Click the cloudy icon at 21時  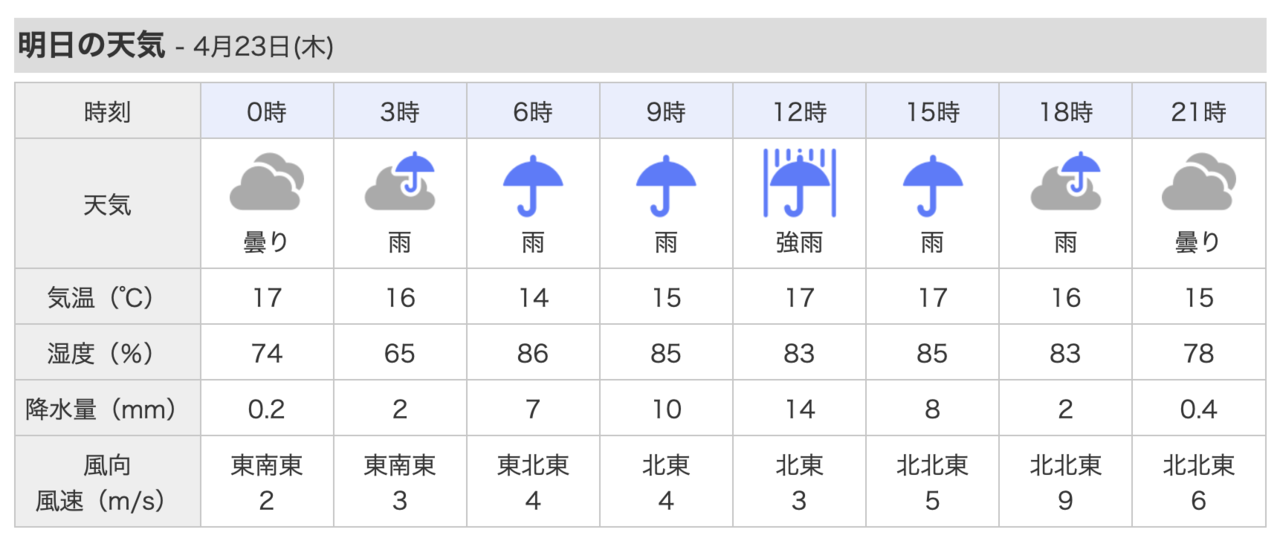[x=1198, y=183]
